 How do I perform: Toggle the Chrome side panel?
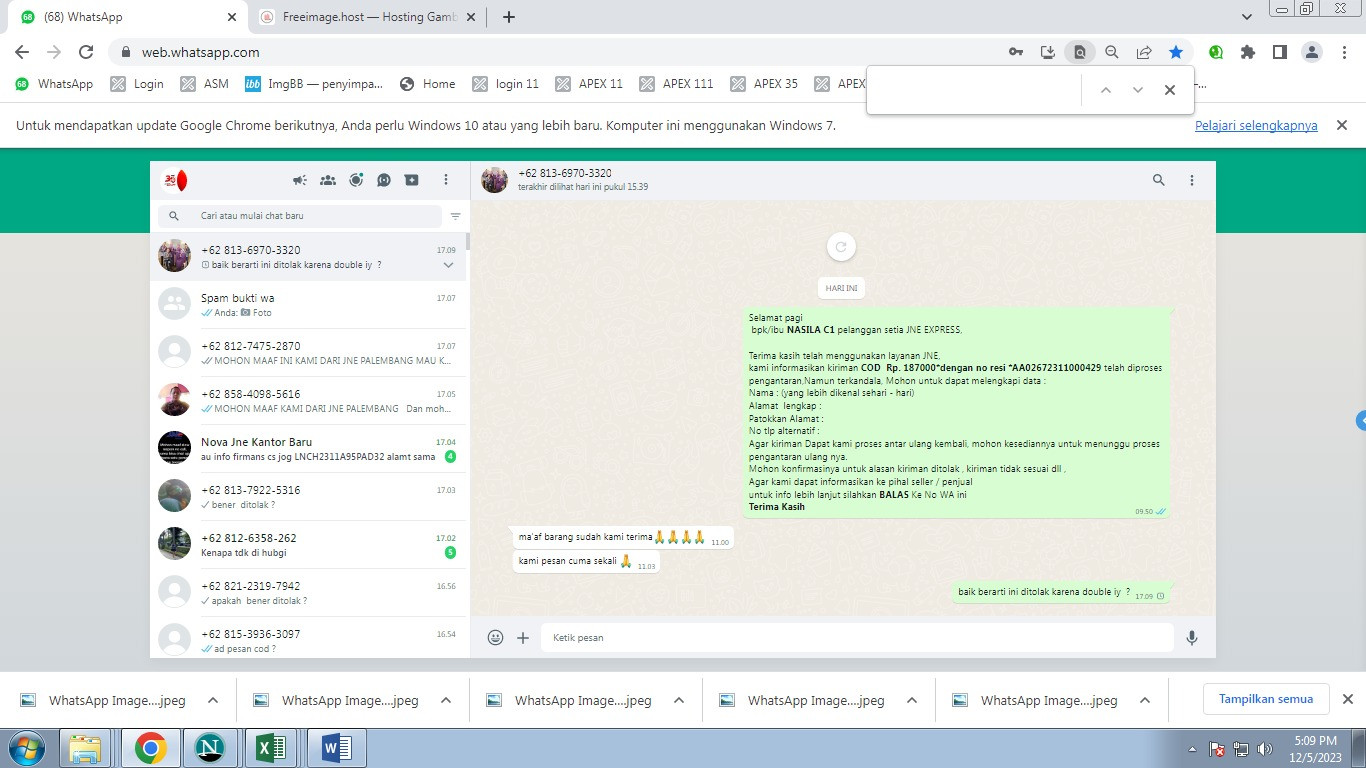pyautogui.click(x=1280, y=52)
